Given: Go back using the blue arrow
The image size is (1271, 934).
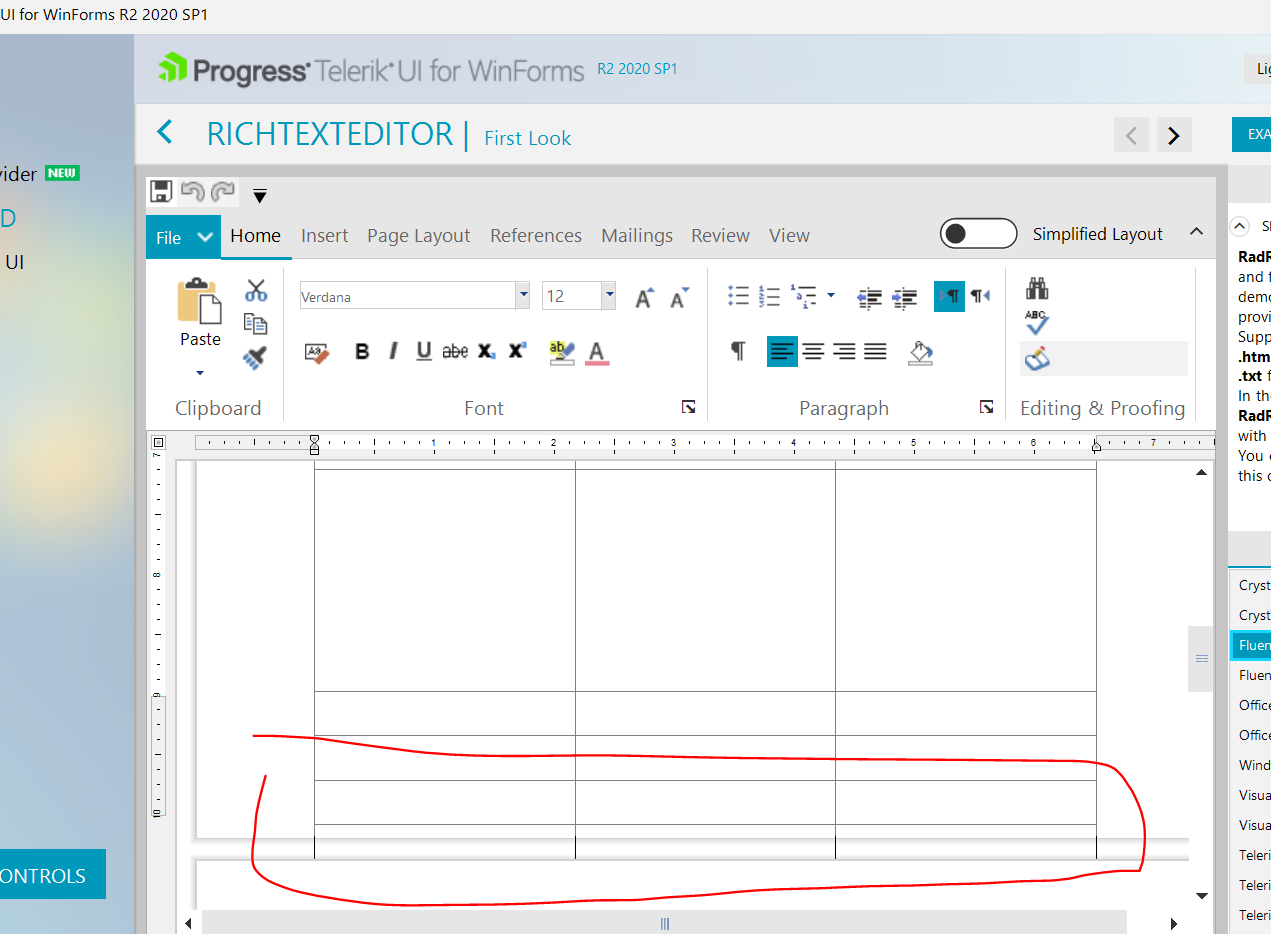Looking at the screenshot, I should pos(165,132).
